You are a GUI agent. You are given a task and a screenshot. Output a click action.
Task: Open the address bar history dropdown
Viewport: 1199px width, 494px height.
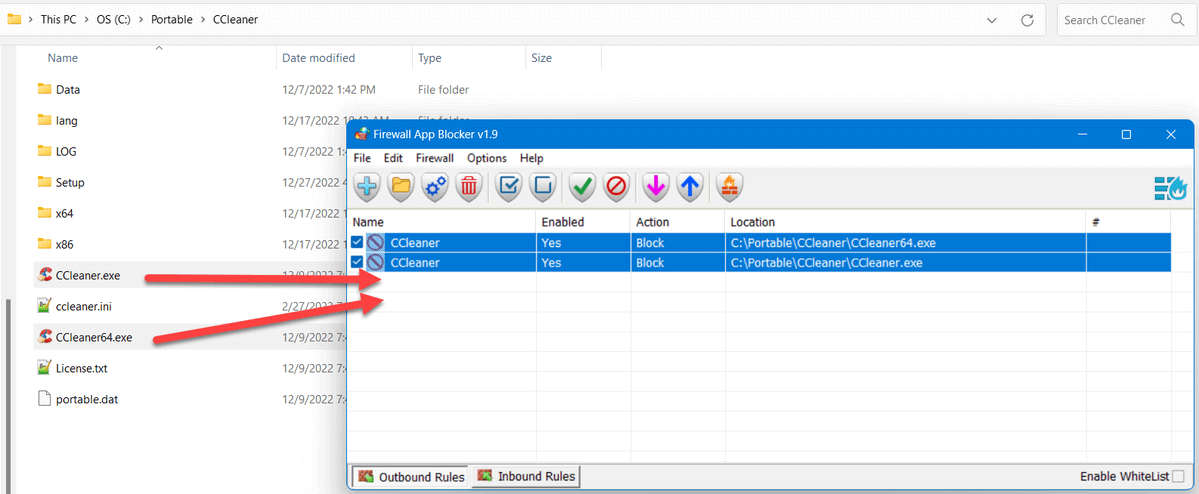coord(992,20)
